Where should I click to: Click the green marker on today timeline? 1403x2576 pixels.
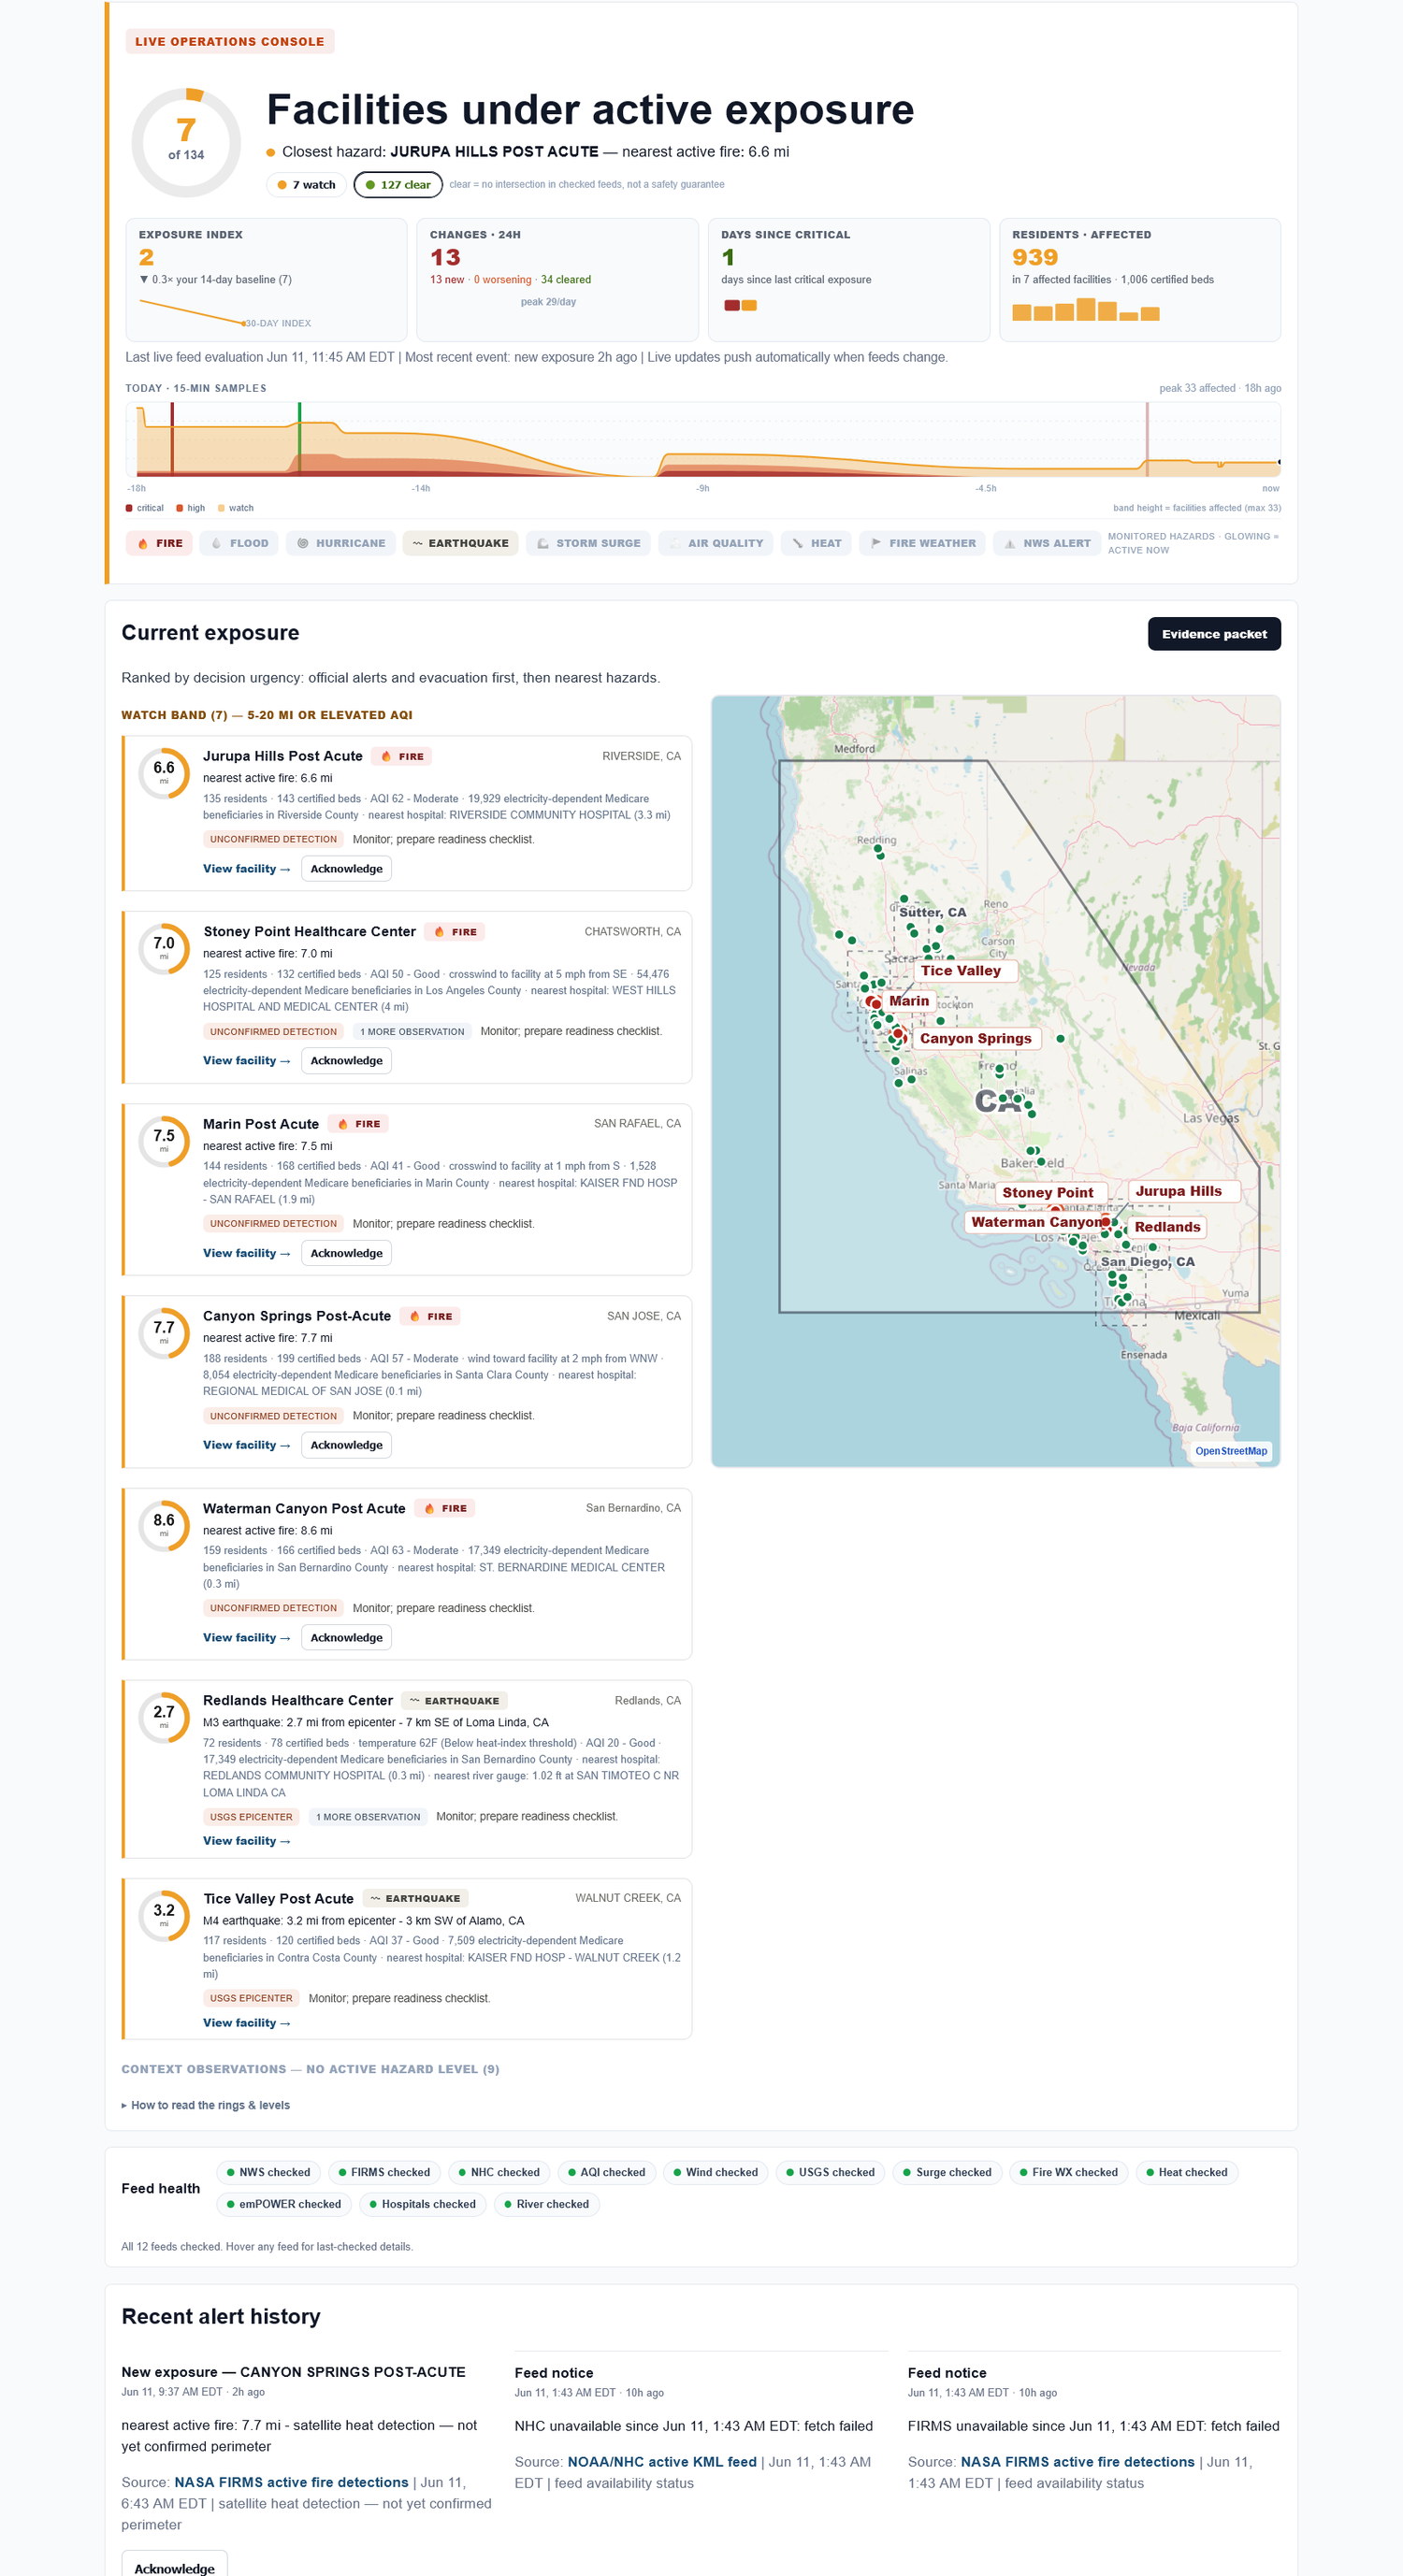click(x=299, y=439)
